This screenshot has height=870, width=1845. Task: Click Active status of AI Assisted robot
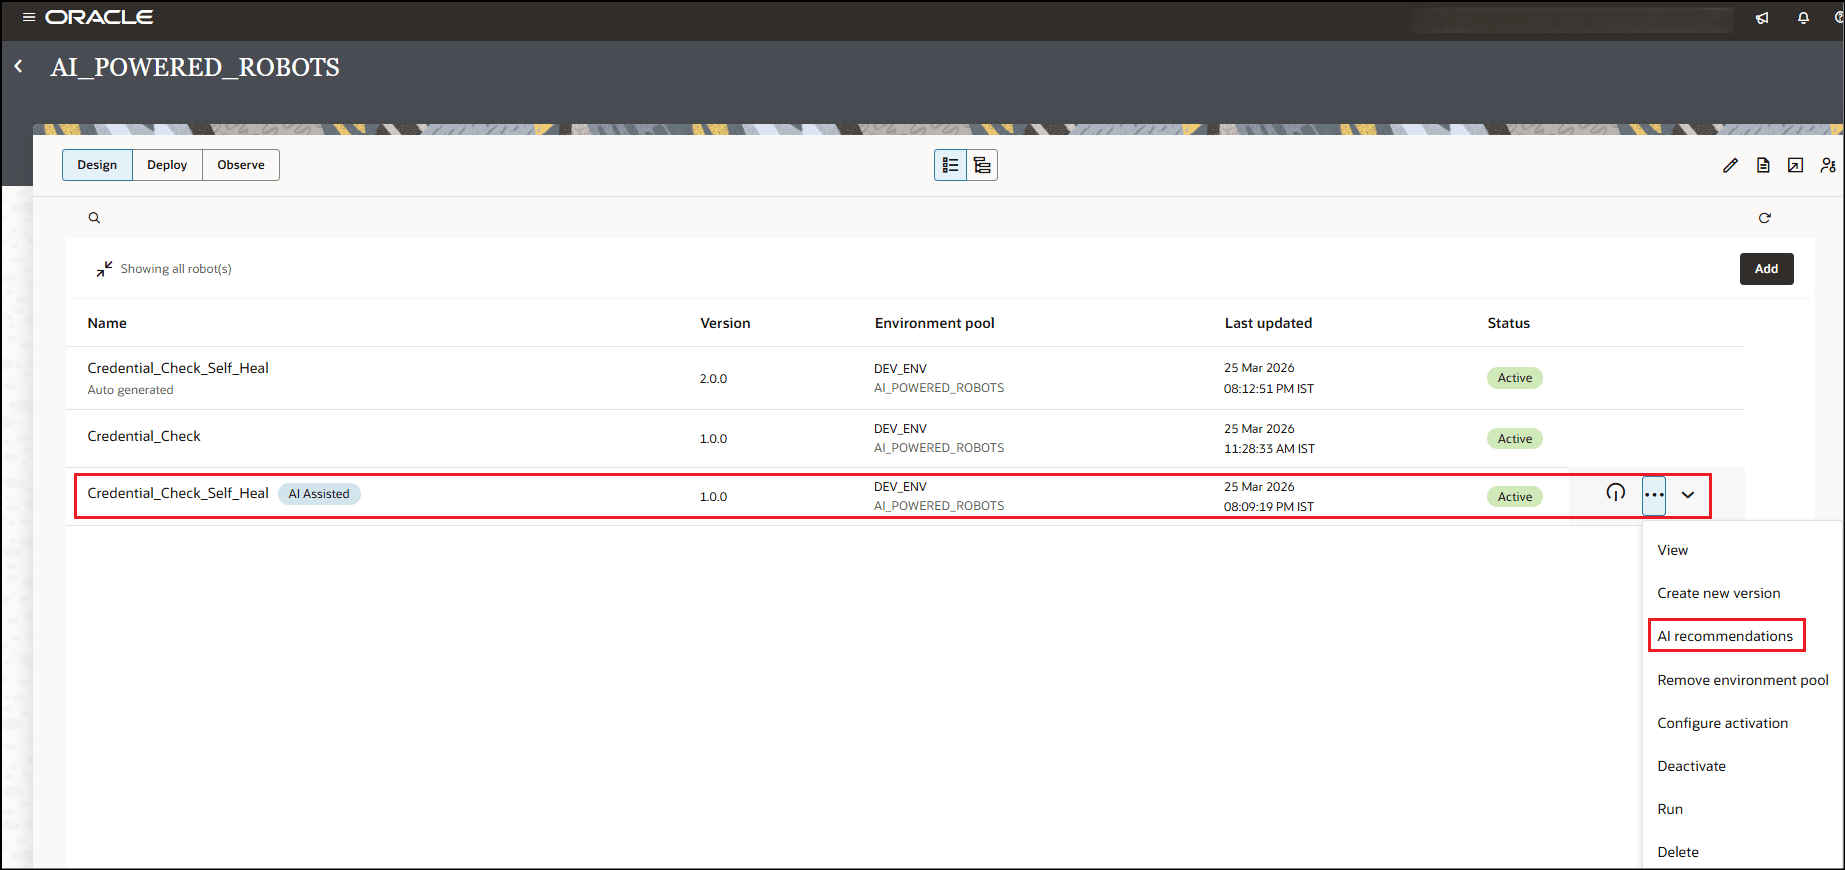(x=1515, y=497)
